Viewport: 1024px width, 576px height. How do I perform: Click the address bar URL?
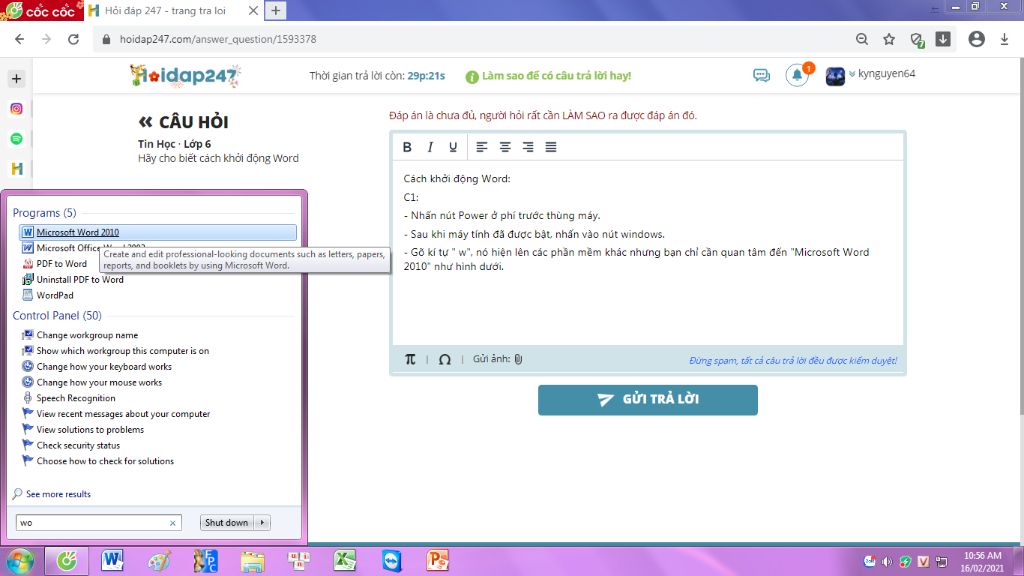coord(218,39)
